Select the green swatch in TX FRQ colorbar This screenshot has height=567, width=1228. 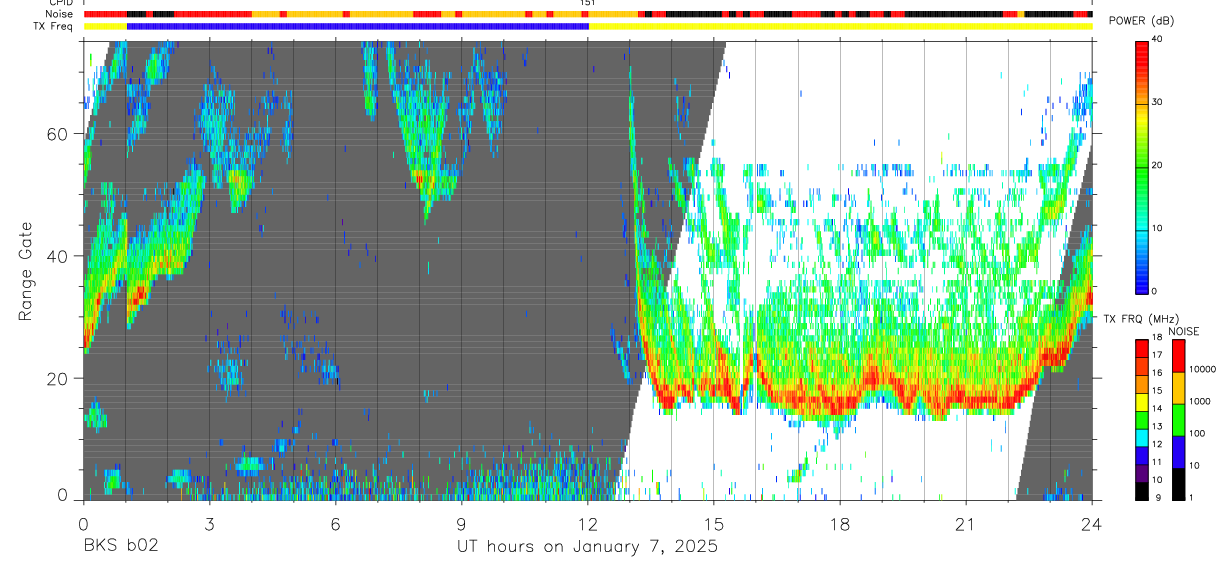pyautogui.click(x=1141, y=420)
